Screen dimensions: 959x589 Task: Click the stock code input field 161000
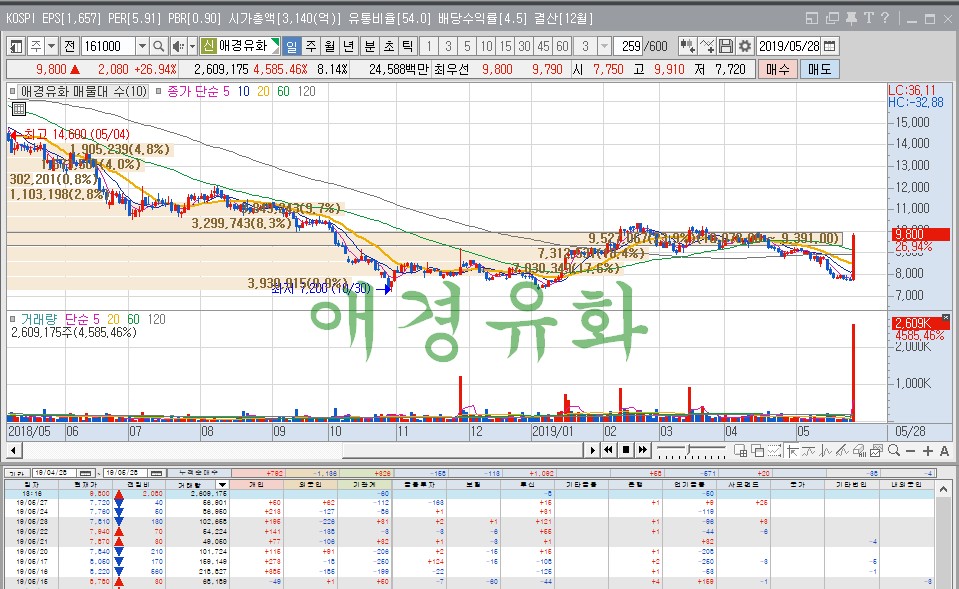click(x=108, y=46)
